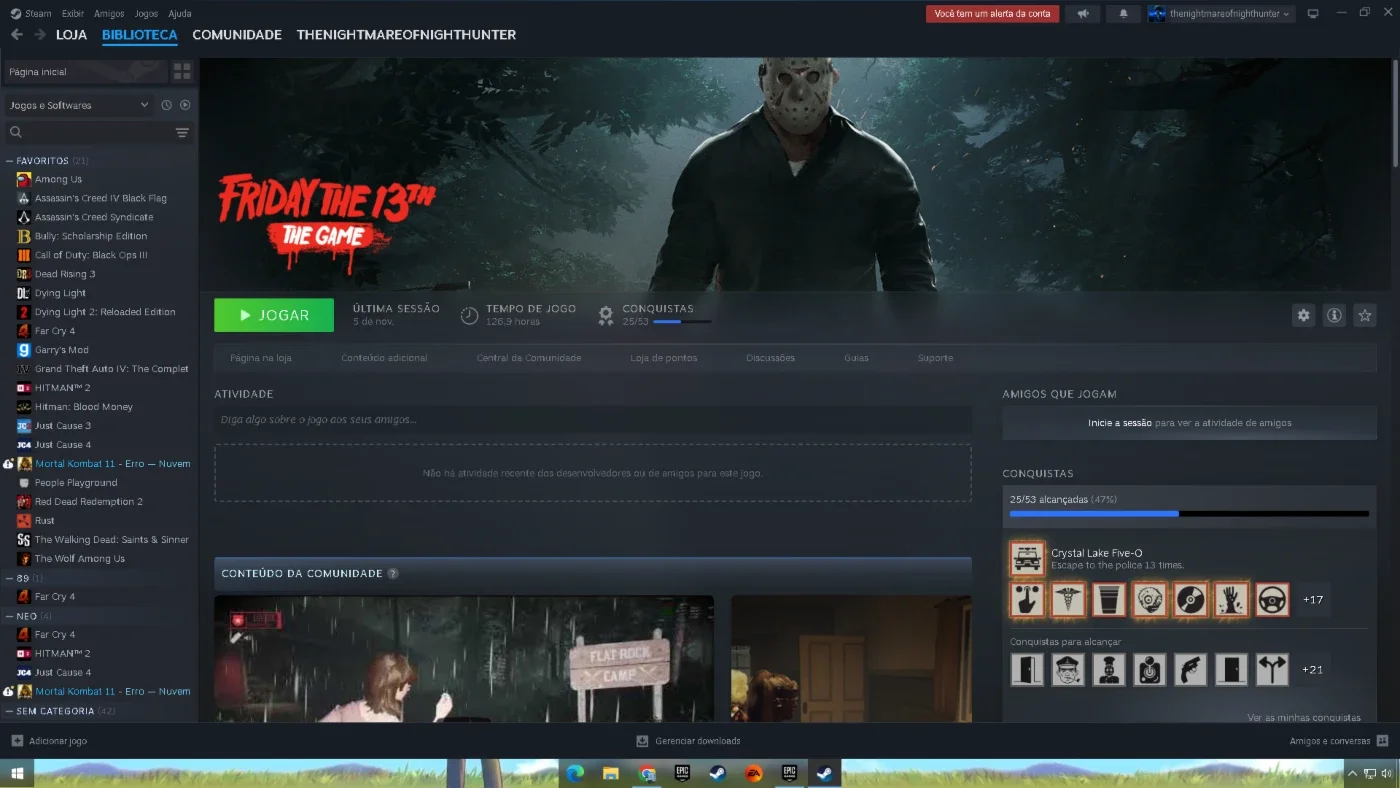Select the vinyl record achievement icon
The image size is (1400, 788).
pos(1190,600)
